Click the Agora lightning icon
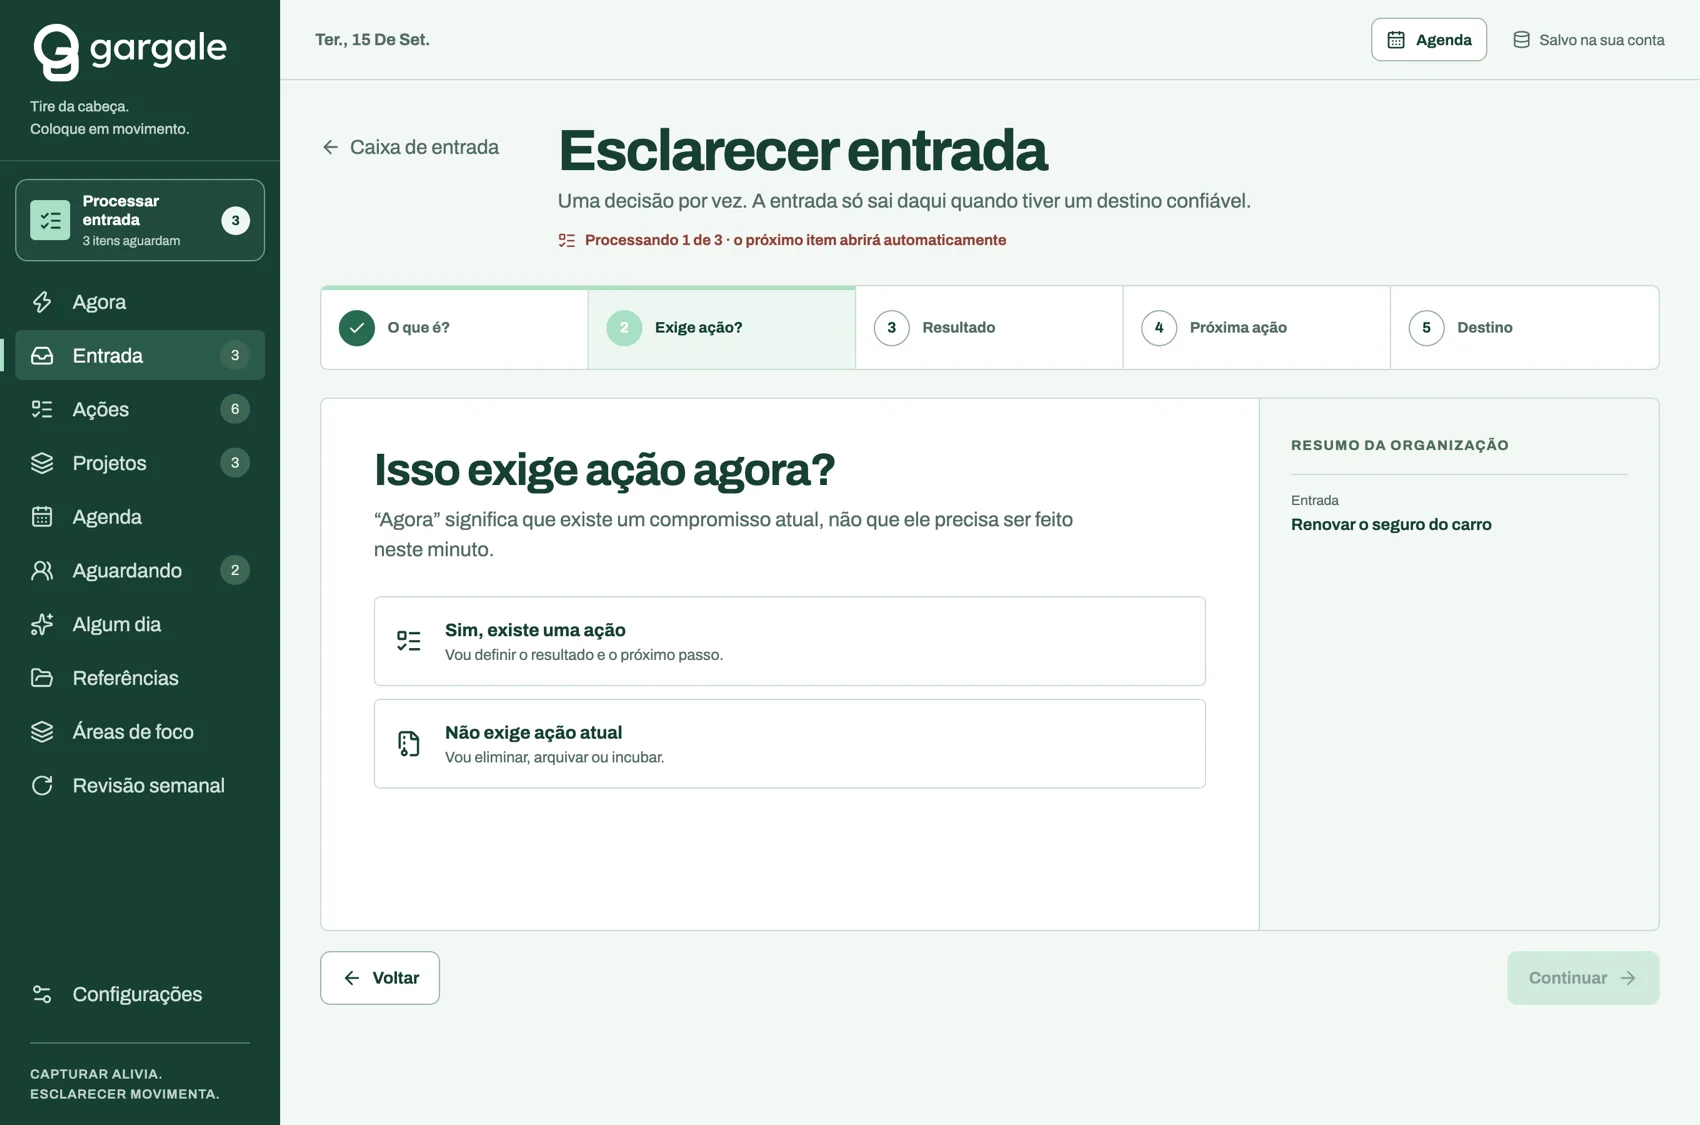Viewport: 1700px width, 1125px height. 42,302
